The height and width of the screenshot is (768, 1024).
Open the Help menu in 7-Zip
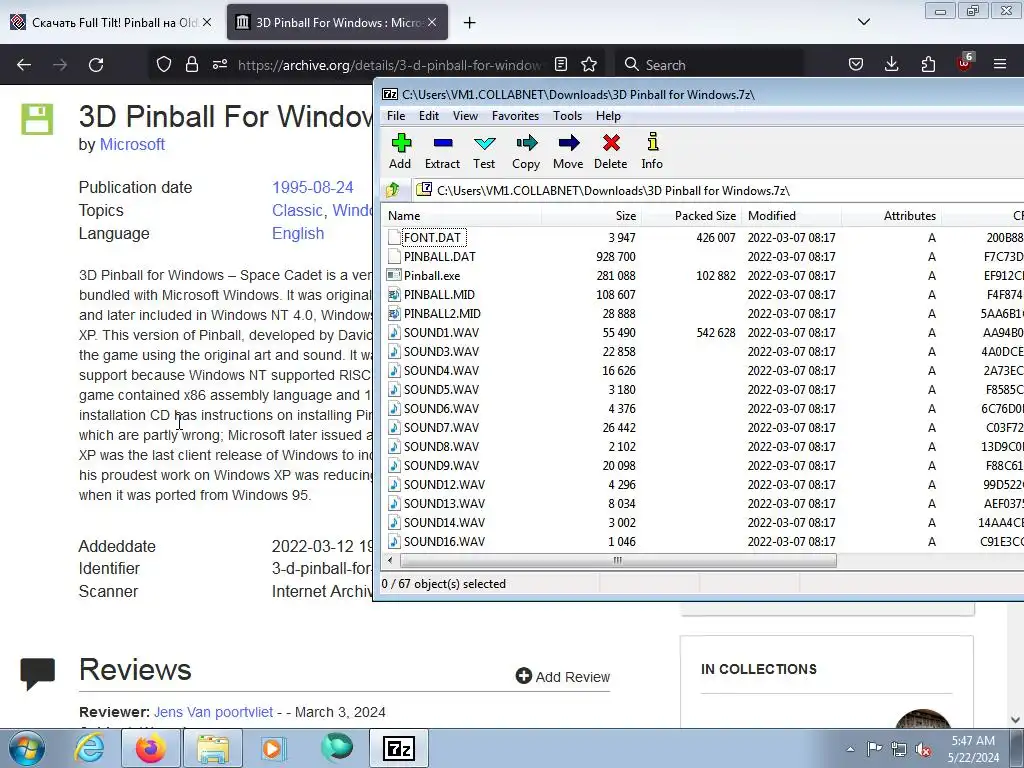click(608, 116)
